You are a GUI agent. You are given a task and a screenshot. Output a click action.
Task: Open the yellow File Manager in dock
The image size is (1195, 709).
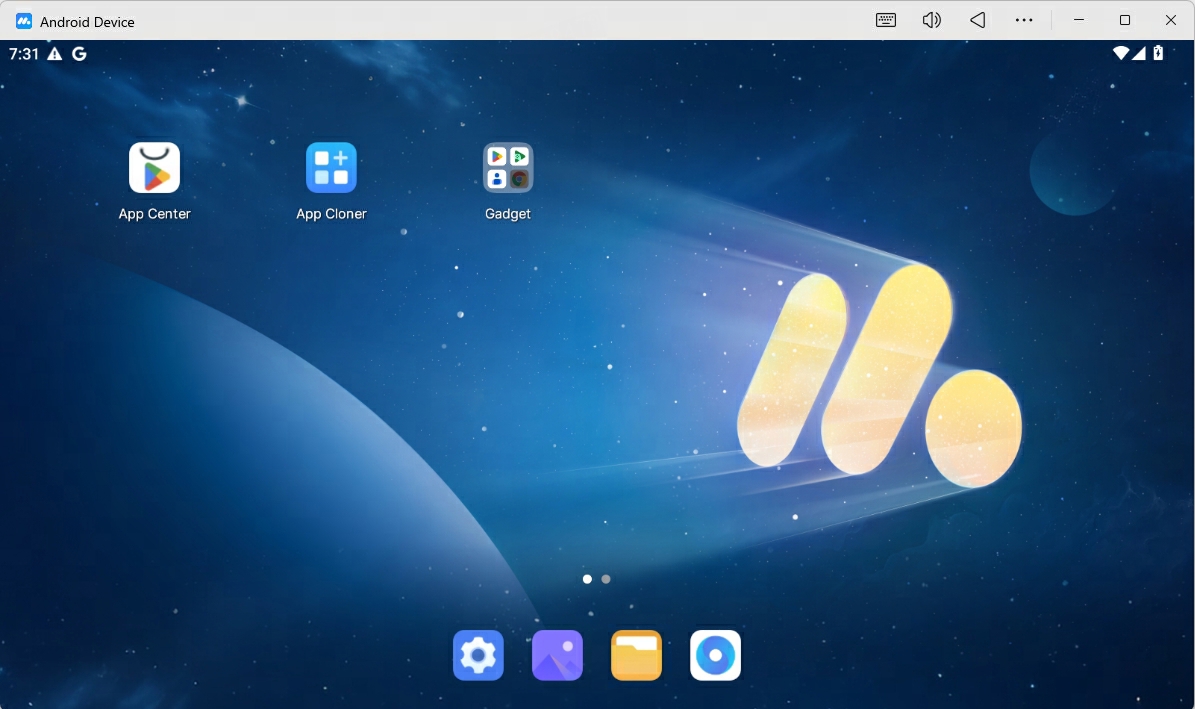click(x=636, y=656)
